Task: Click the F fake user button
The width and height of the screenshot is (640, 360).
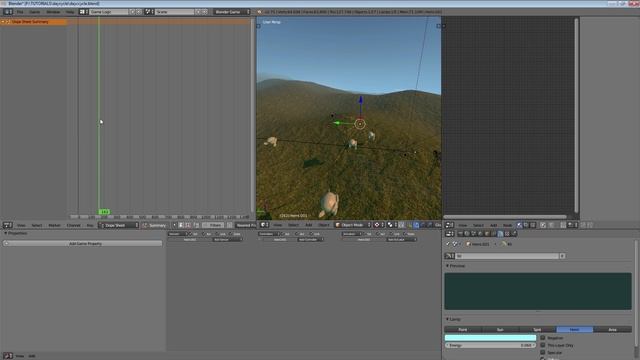Action: 562,256
